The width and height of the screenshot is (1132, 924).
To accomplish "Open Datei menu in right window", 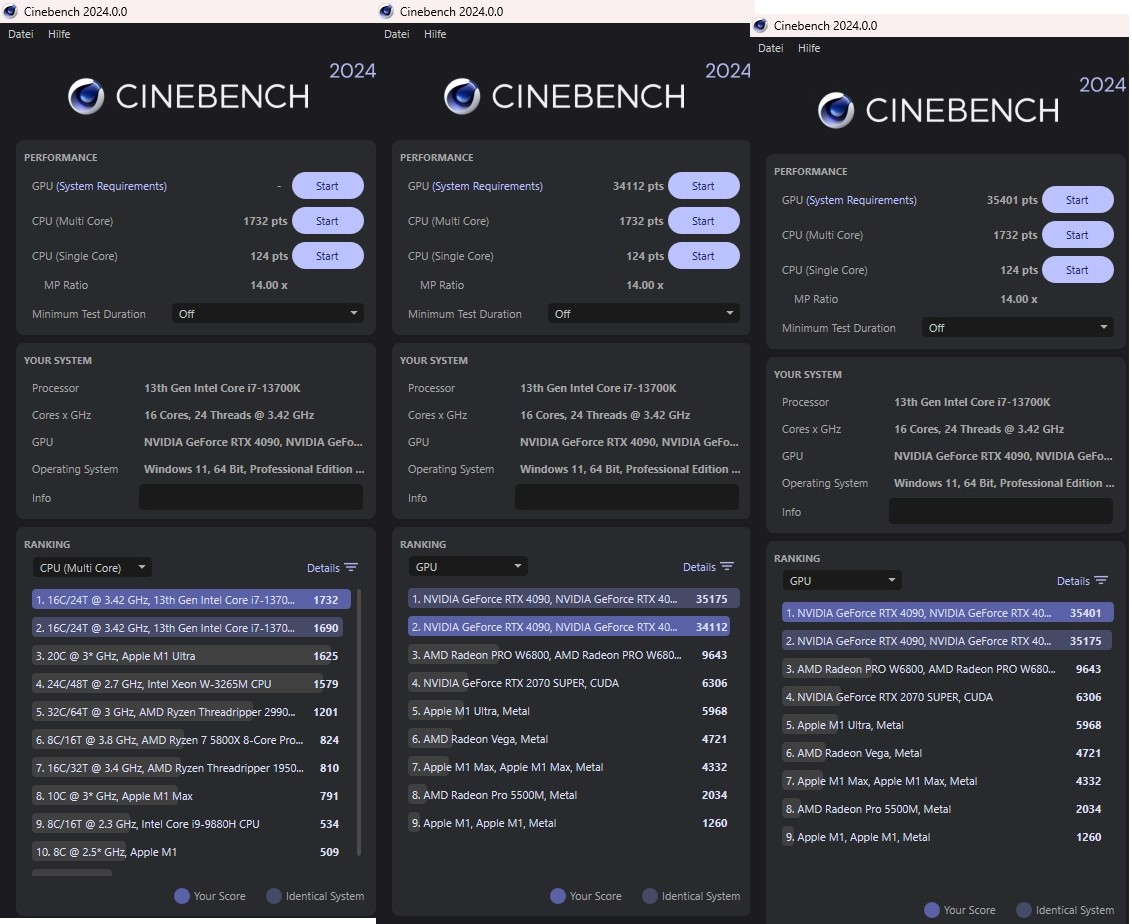I will click(771, 48).
